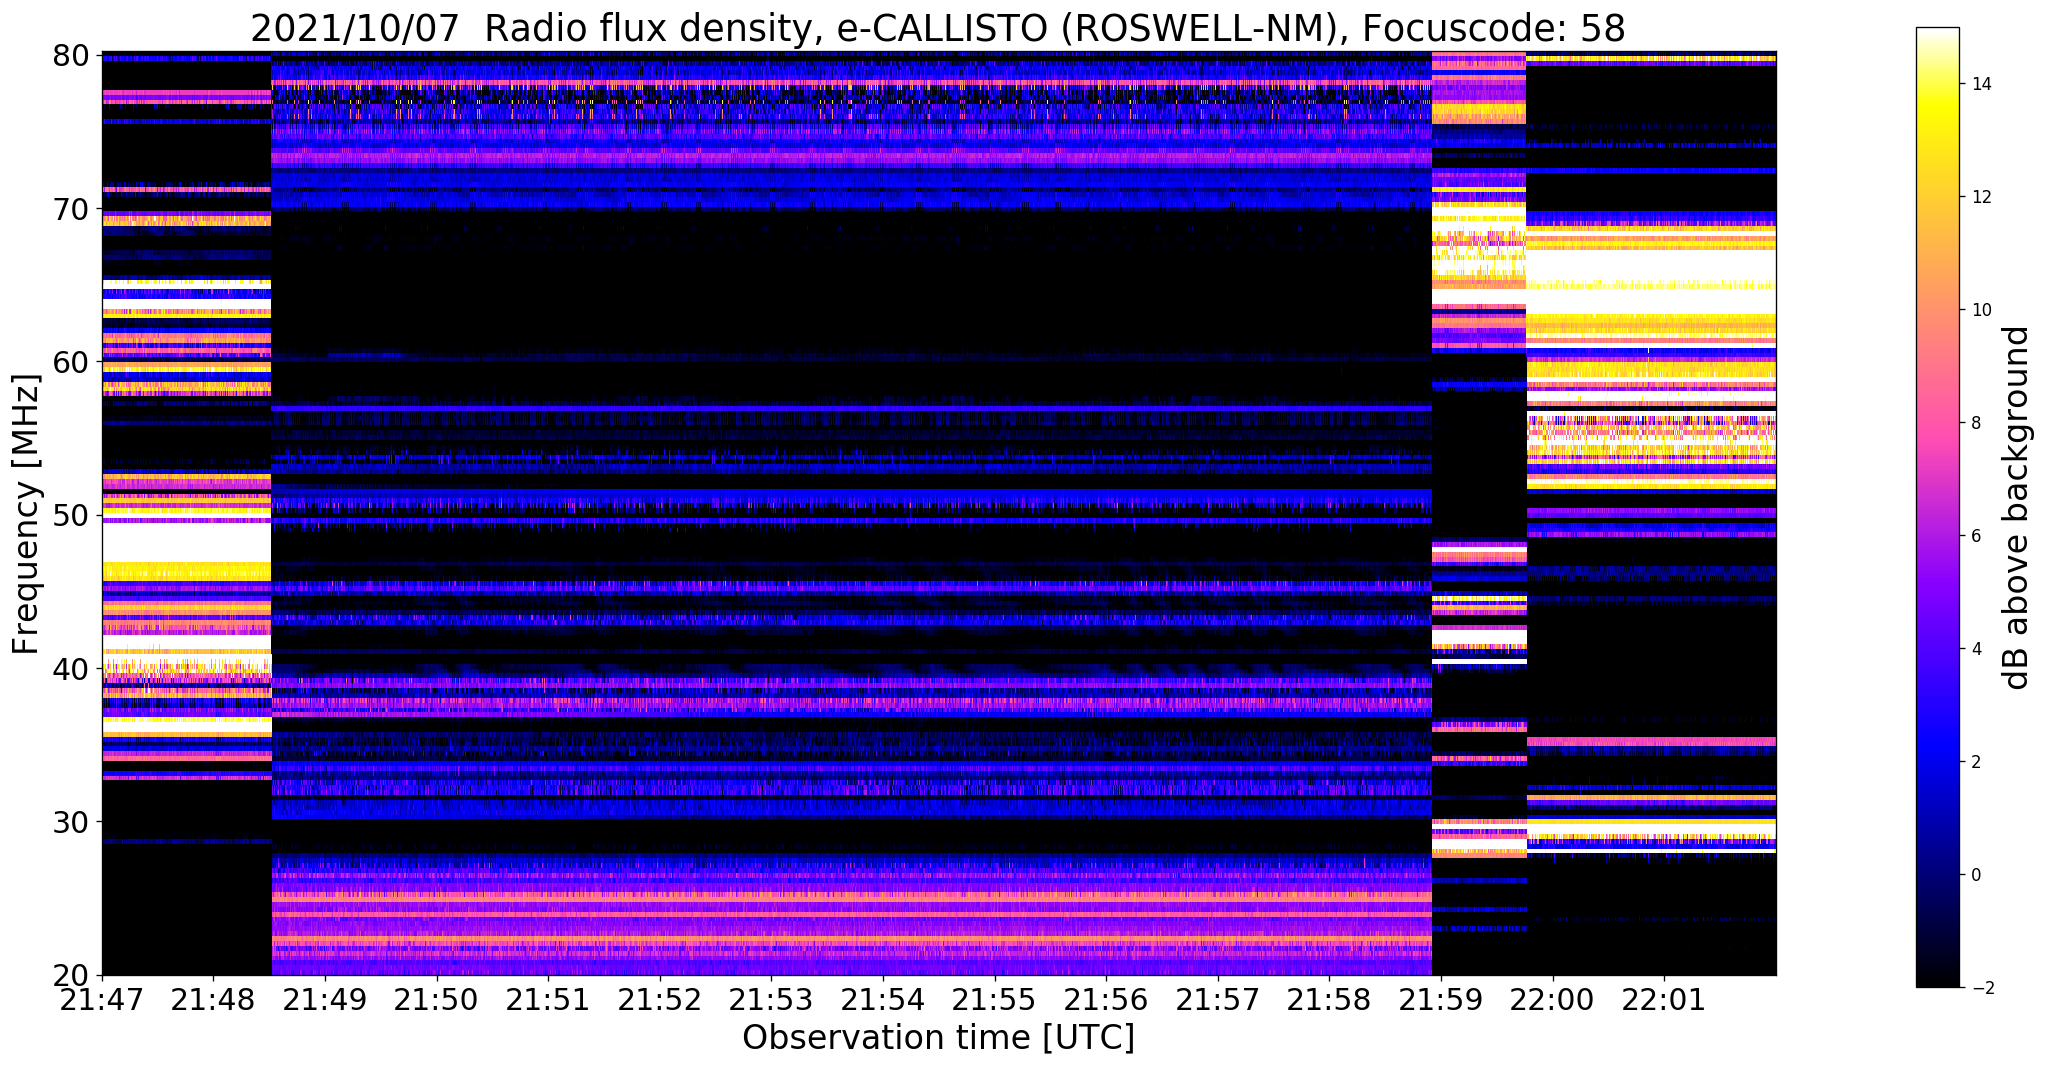The width and height of the screenshot is (2047, 1067).
Task: Click the colorbar gradient strip
Action: [1937, 507]
